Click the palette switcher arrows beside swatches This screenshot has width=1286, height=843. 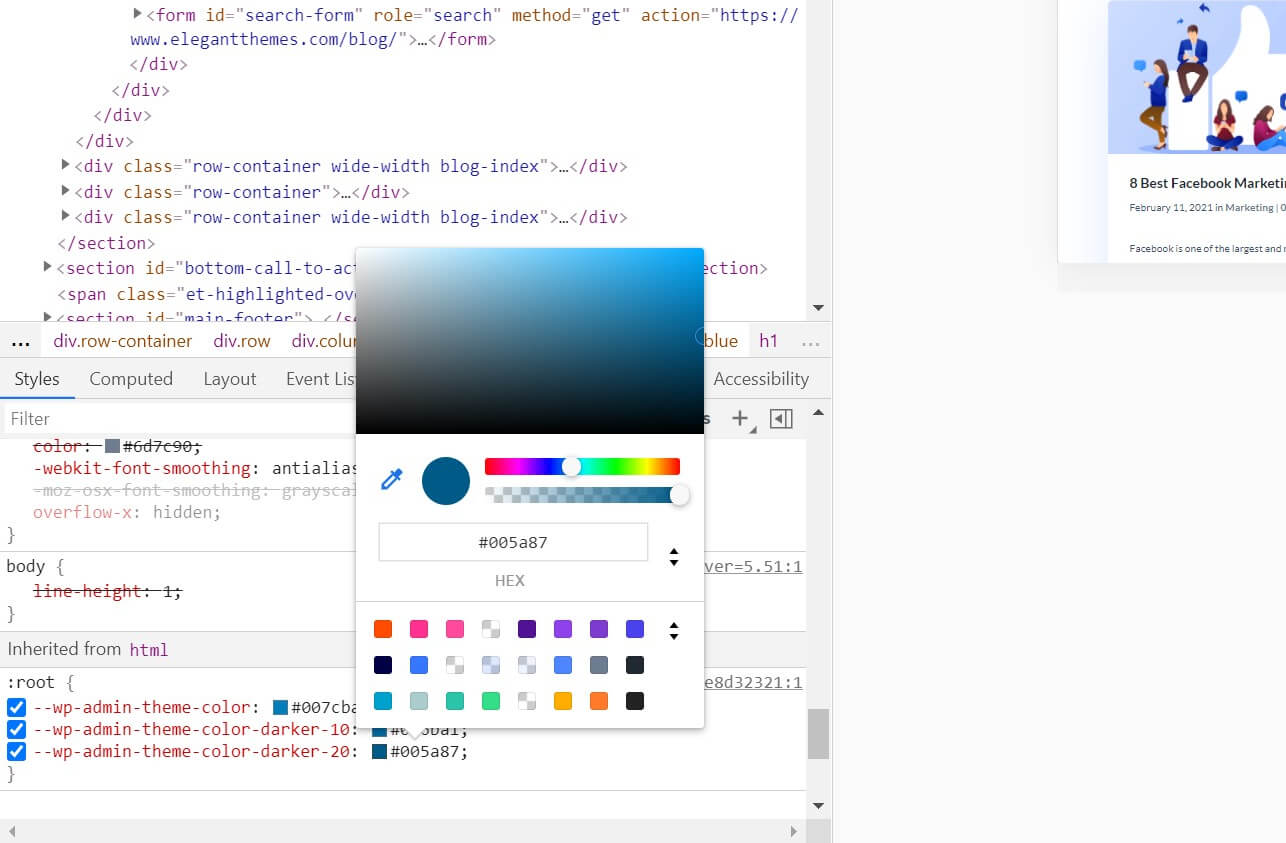[x=674, y=630]
